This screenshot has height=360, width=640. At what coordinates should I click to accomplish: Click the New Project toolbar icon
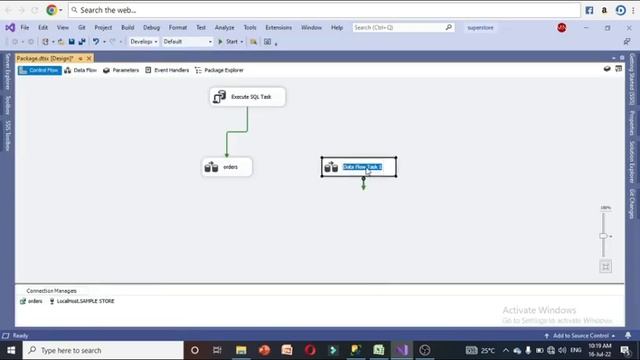pyautogui.click(x=45, y=42)
